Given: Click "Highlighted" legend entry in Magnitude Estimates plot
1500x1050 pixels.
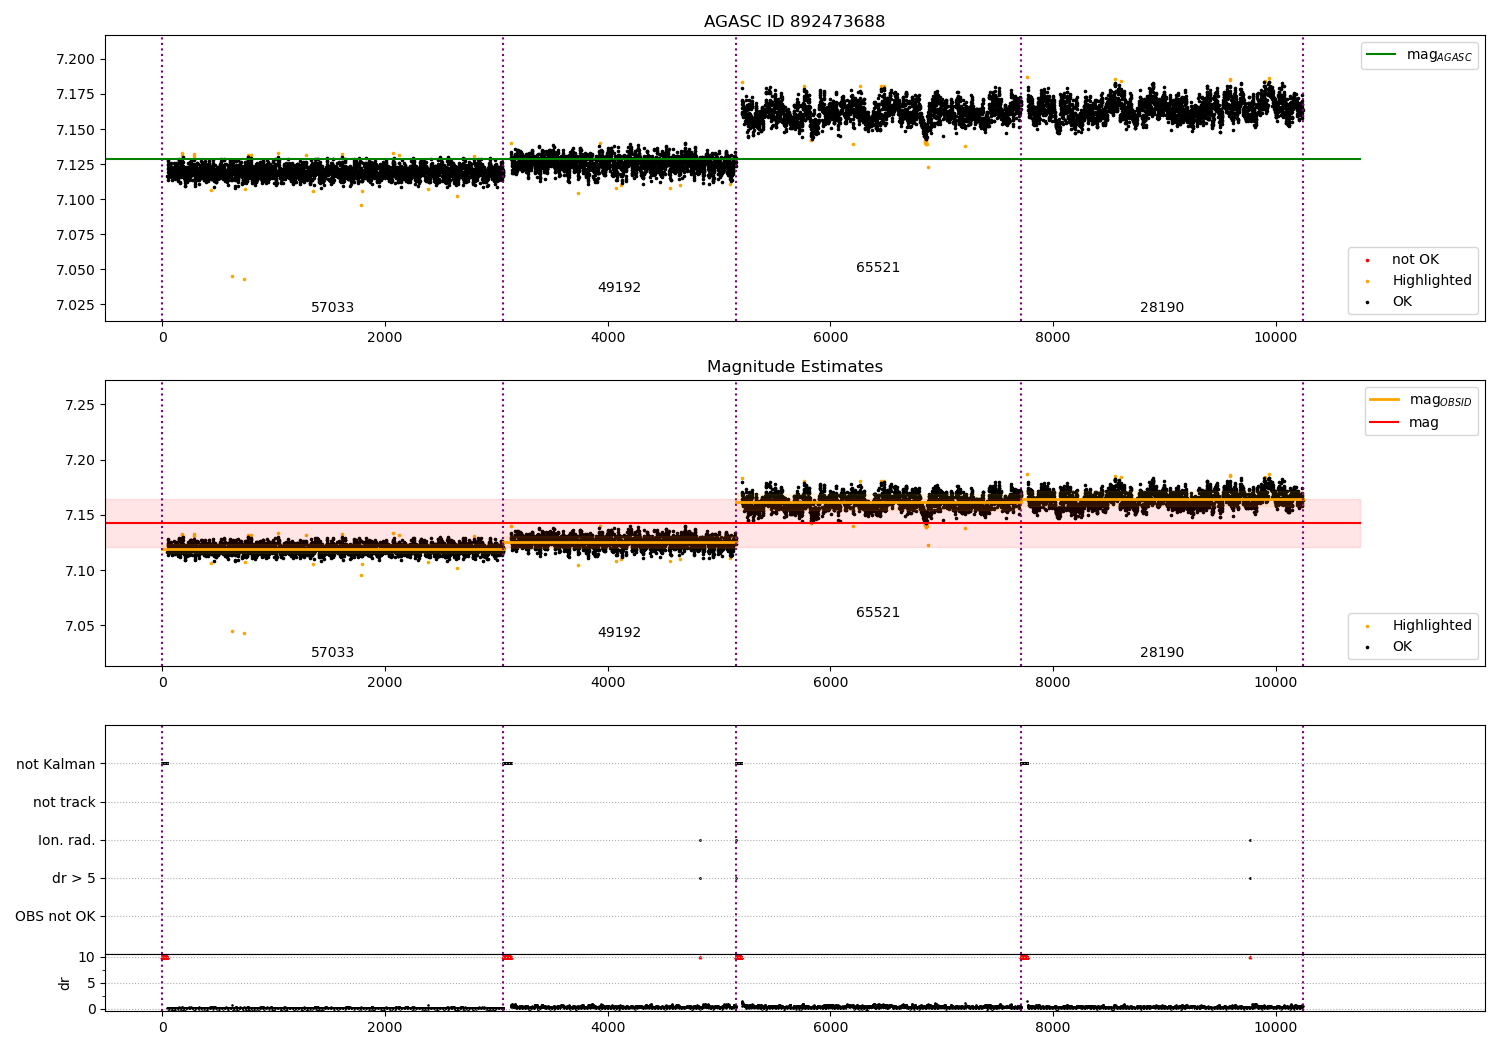Looking at the screenshot, I should 1418,626.
